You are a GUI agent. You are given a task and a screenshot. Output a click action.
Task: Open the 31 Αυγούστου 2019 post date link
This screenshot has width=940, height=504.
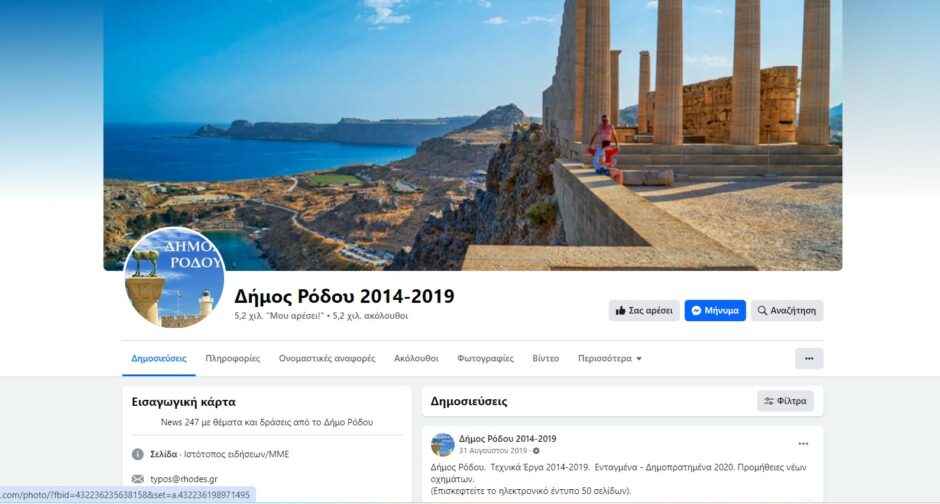point(493,451)
